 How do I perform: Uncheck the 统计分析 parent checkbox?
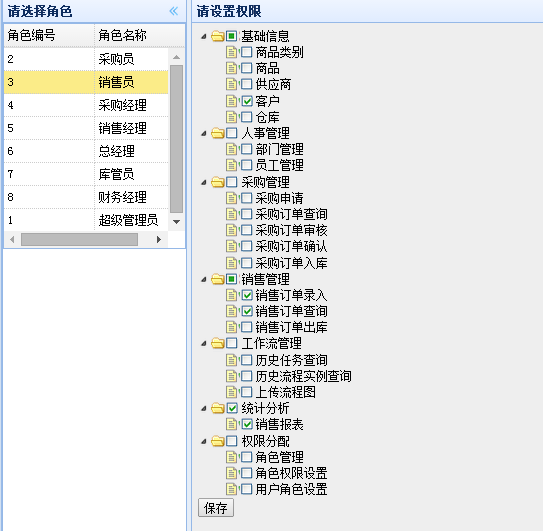(x=232, y=408)
